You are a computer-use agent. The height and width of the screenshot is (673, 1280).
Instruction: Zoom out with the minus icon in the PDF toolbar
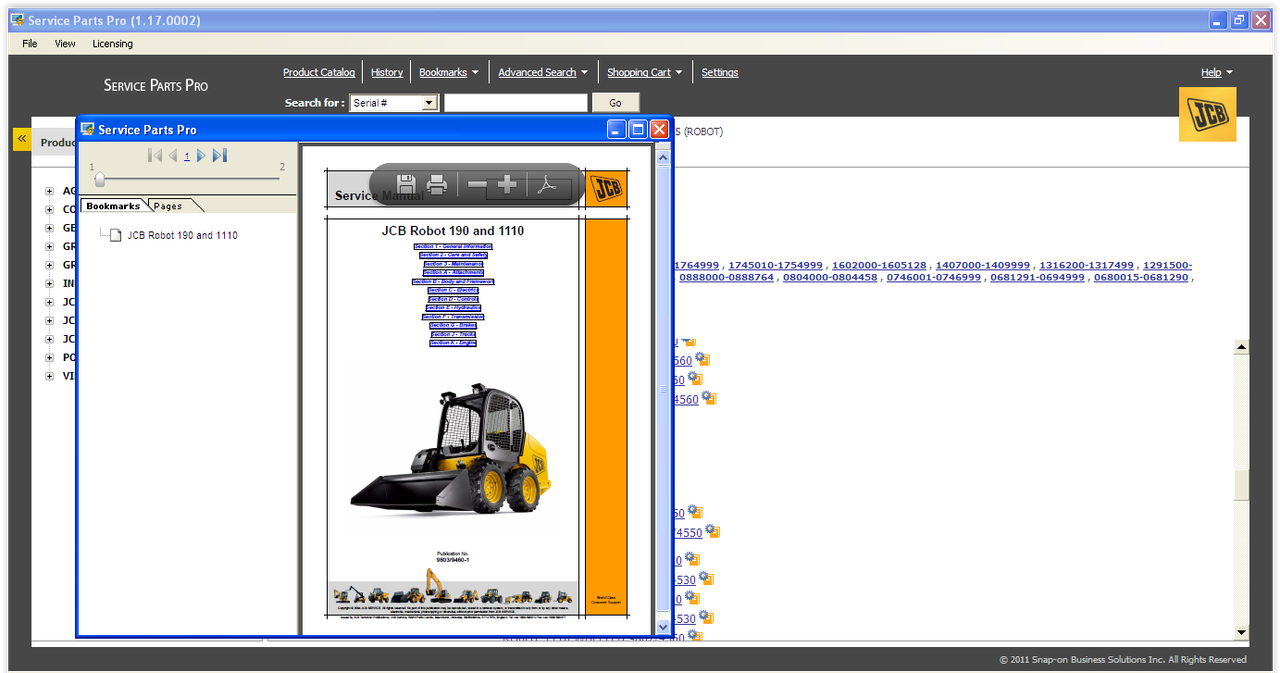pos(477,185)
